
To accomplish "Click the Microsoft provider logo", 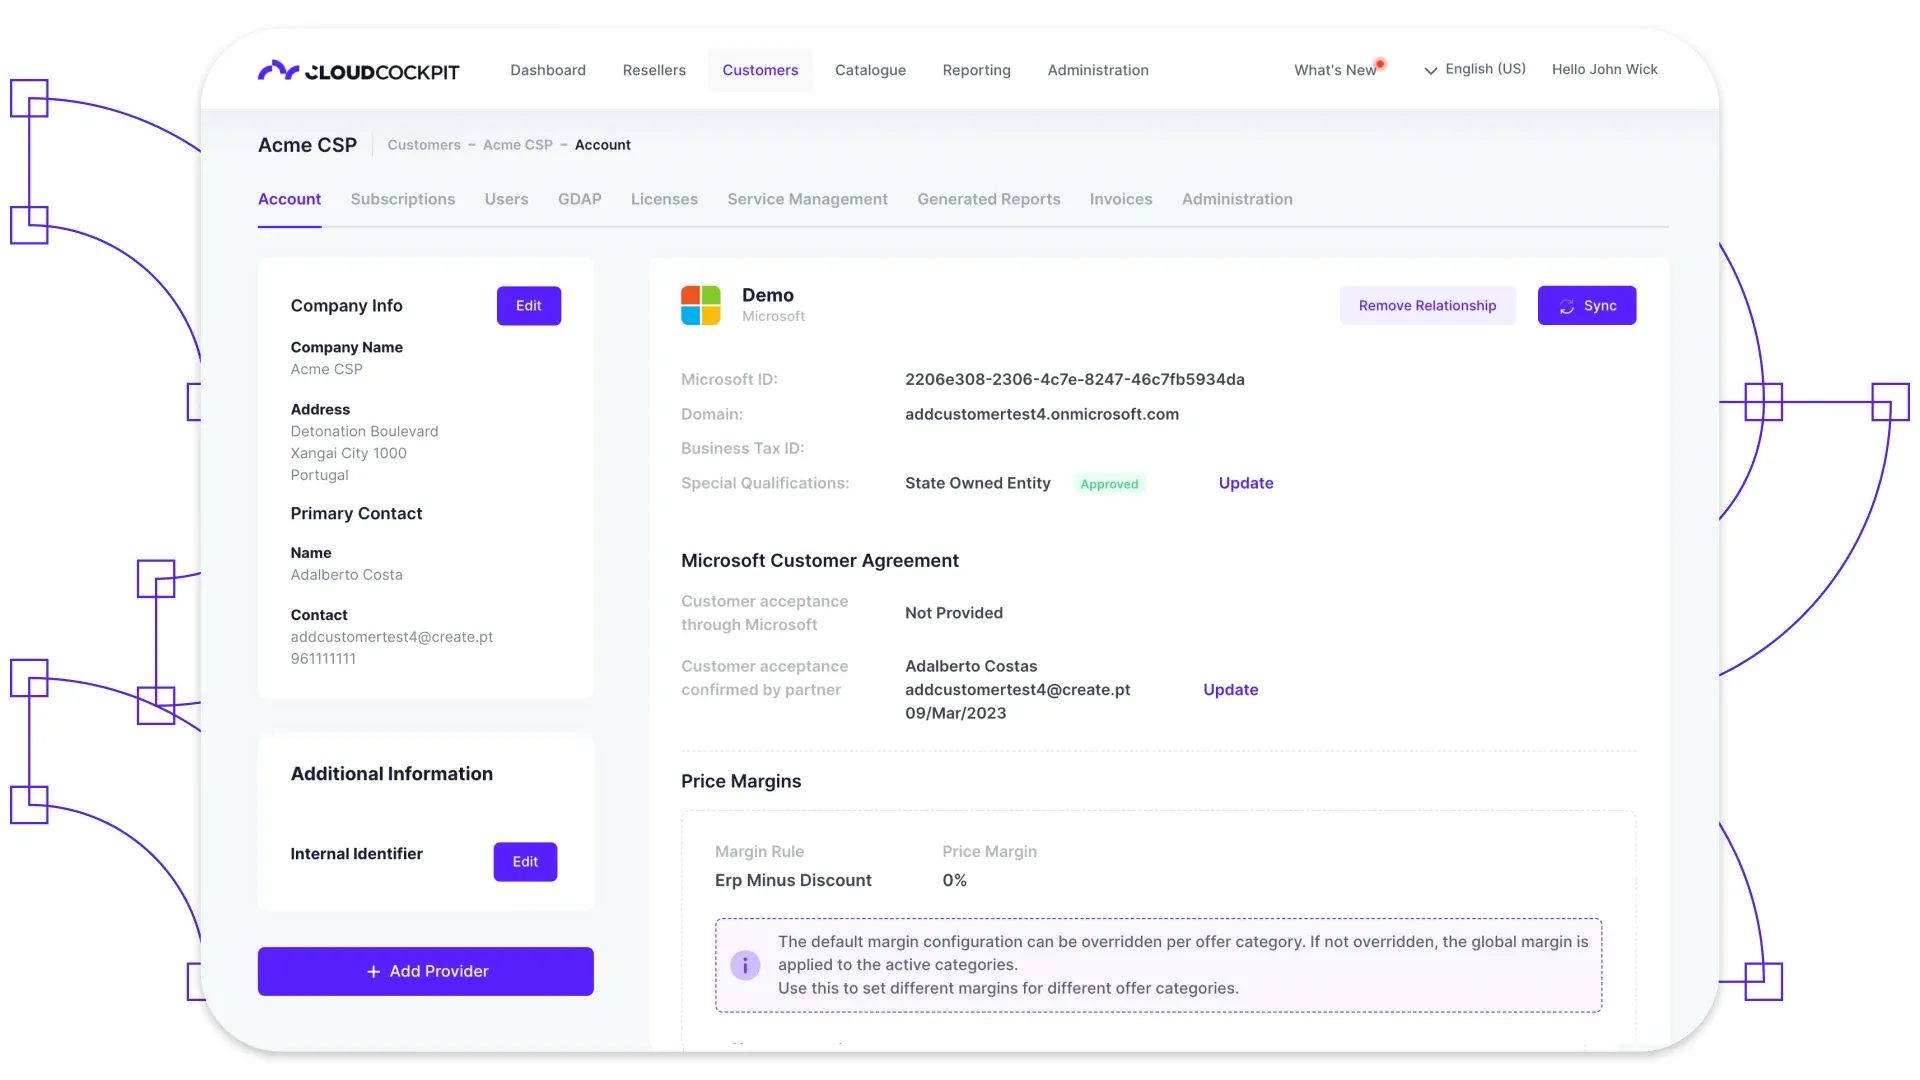I will click(700, 305).
